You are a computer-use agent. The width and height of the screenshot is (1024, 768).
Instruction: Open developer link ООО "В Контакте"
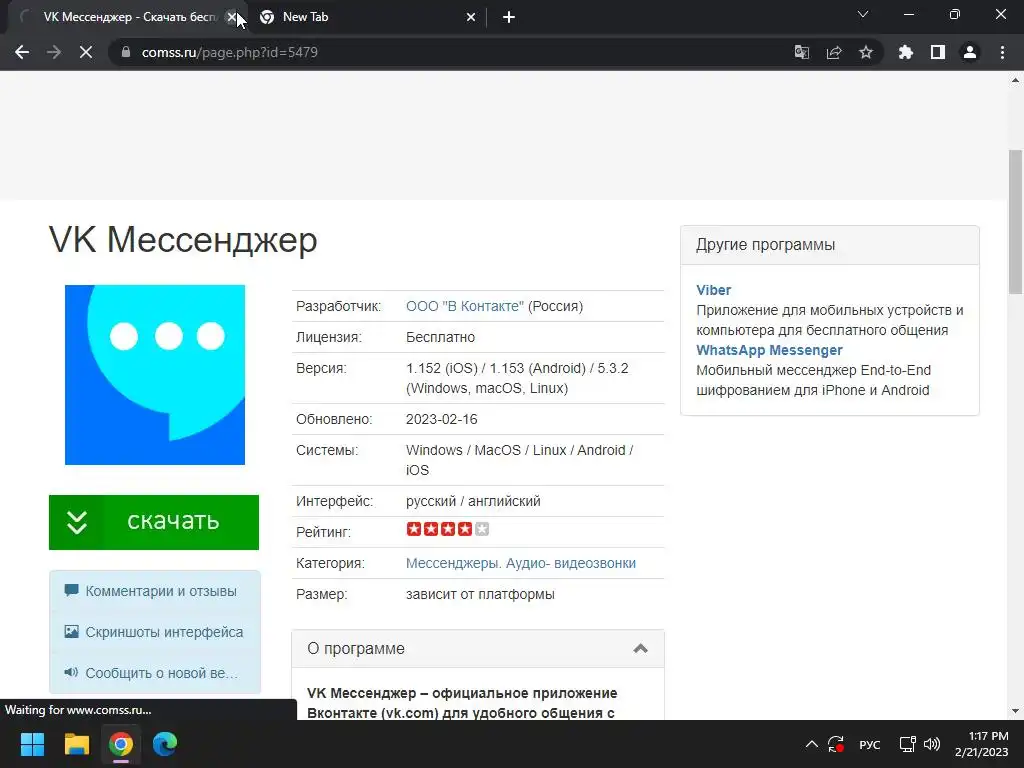pyautogui.click(x=464, y=306)
